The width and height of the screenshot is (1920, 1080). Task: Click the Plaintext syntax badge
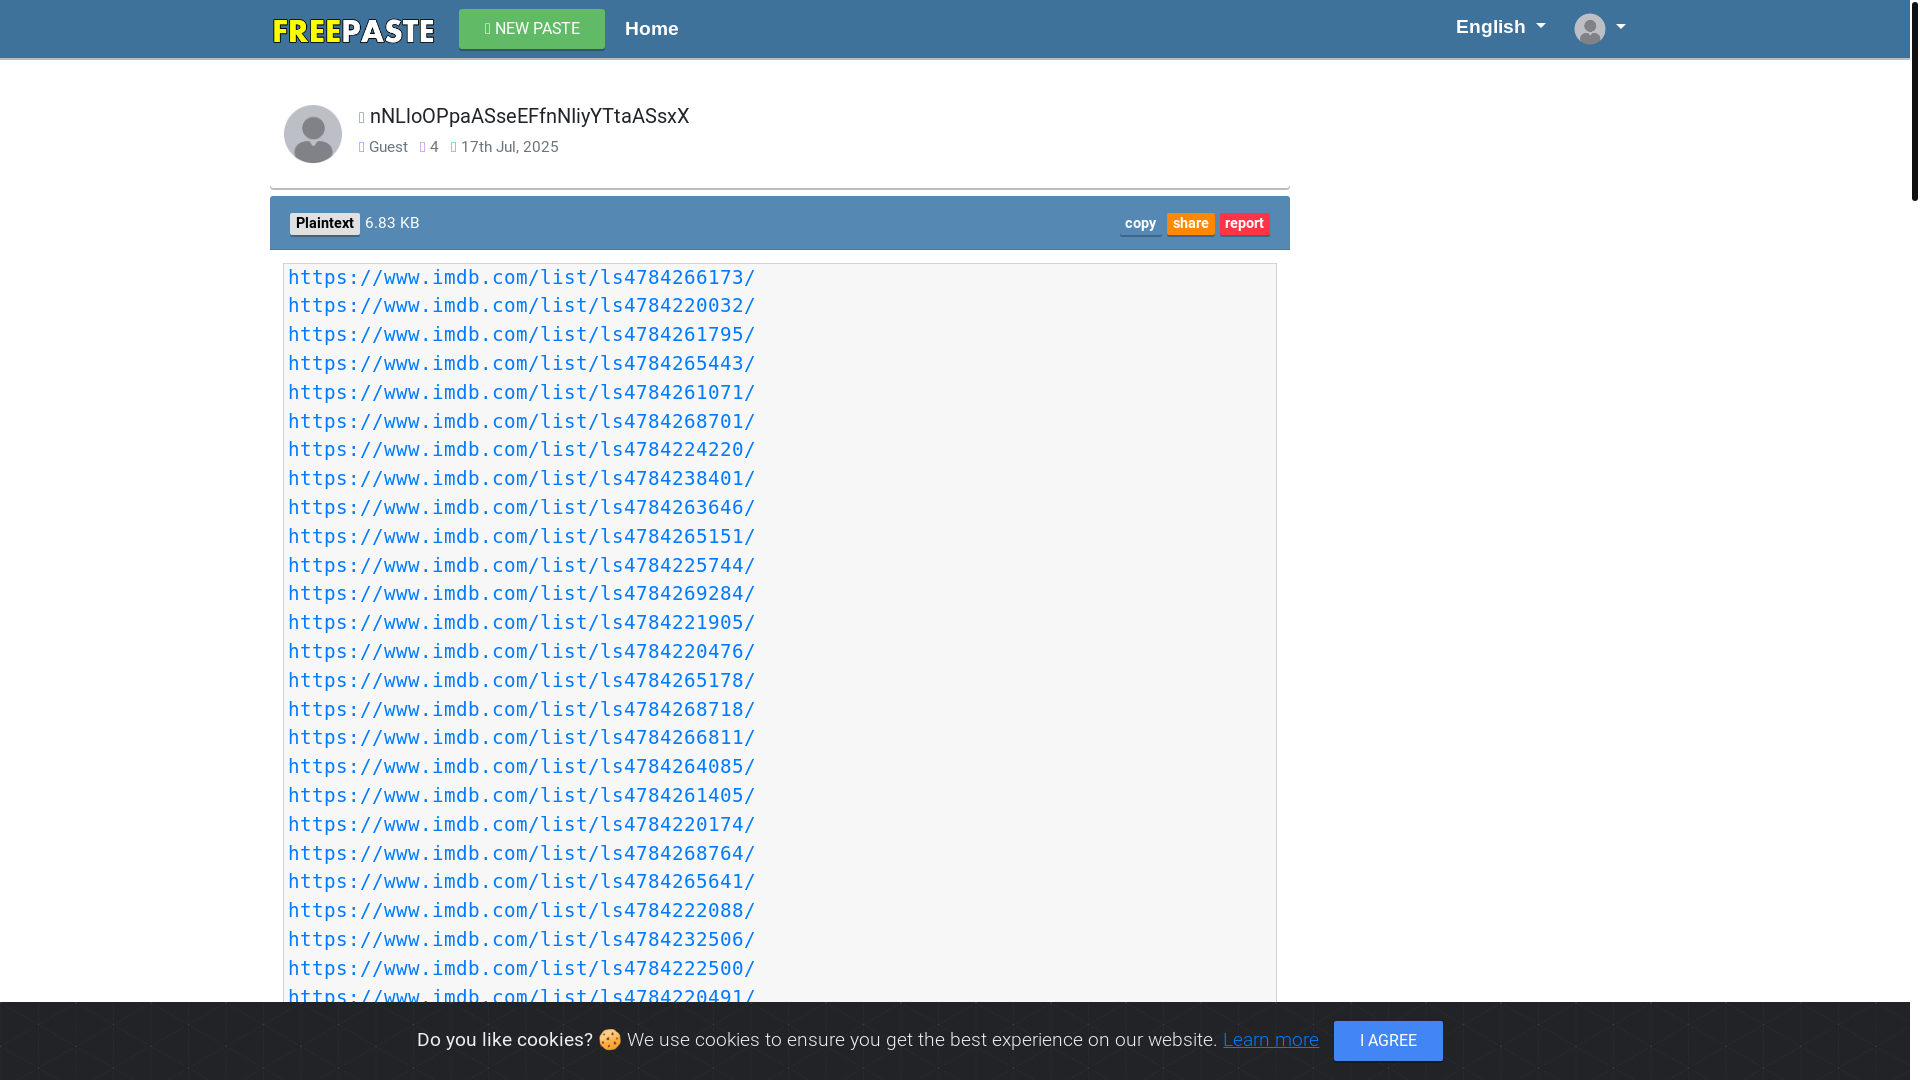coord(325,224)
